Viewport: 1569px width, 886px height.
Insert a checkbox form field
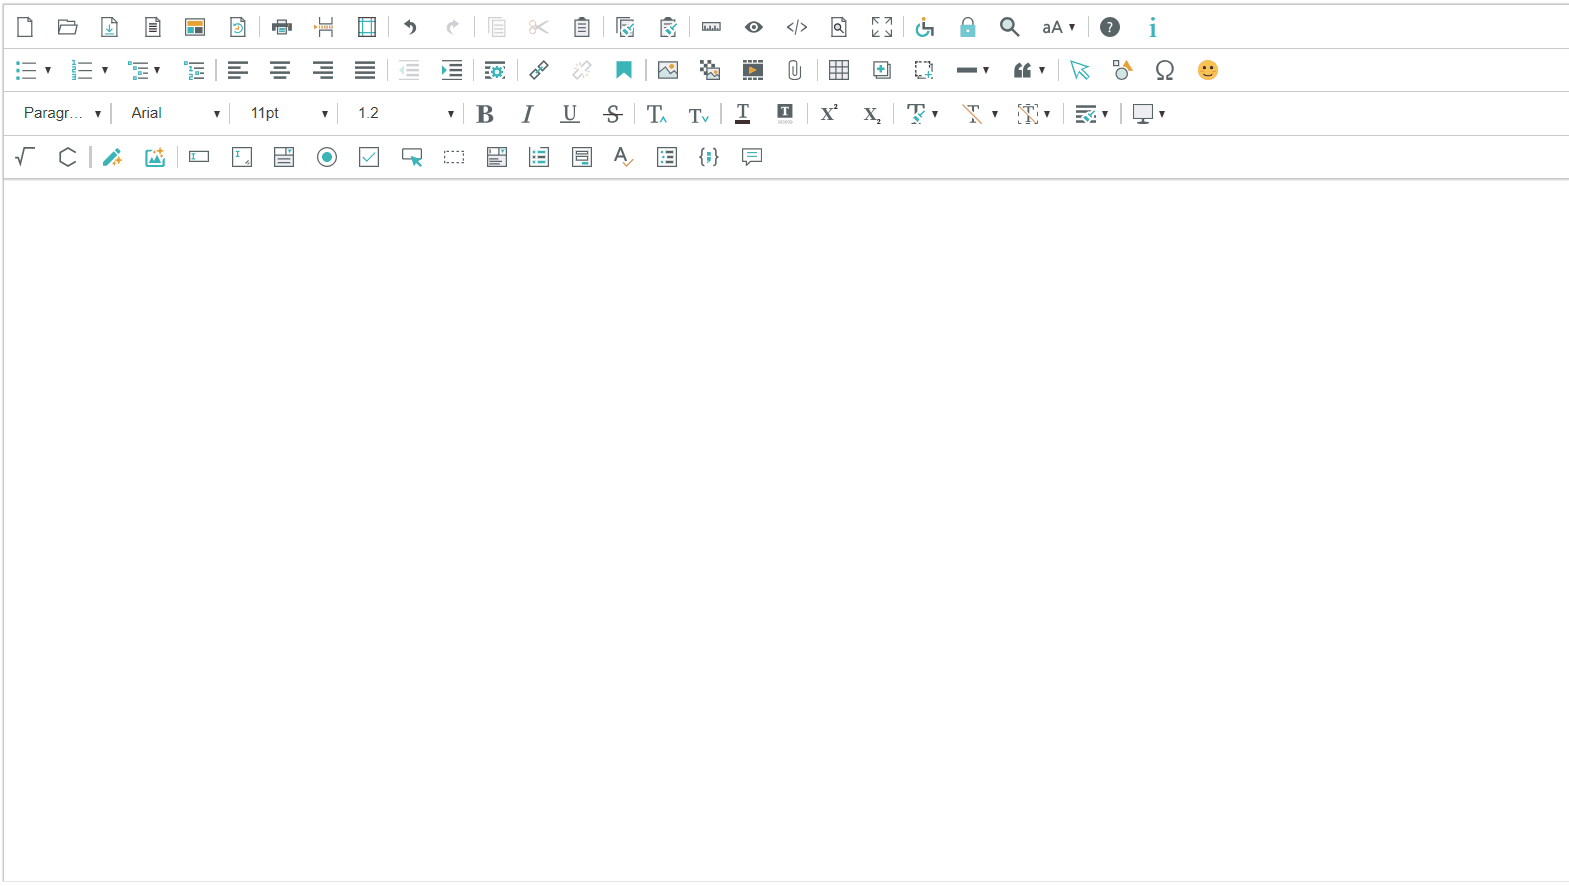[369, 157]
